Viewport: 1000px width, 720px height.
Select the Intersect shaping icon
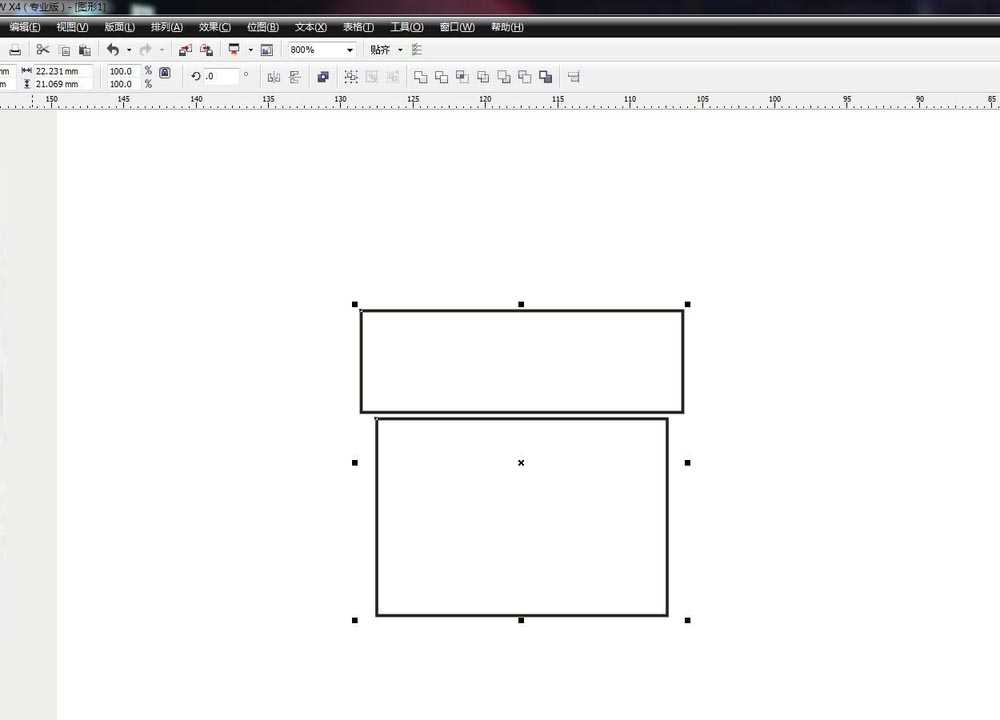[461, 76]
